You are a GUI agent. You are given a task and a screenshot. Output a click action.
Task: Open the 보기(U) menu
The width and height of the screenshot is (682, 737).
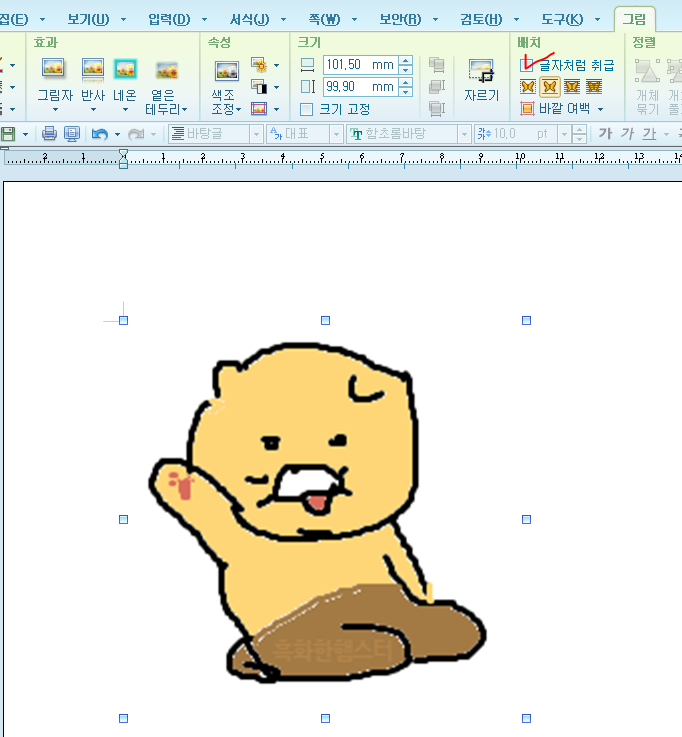88,19
